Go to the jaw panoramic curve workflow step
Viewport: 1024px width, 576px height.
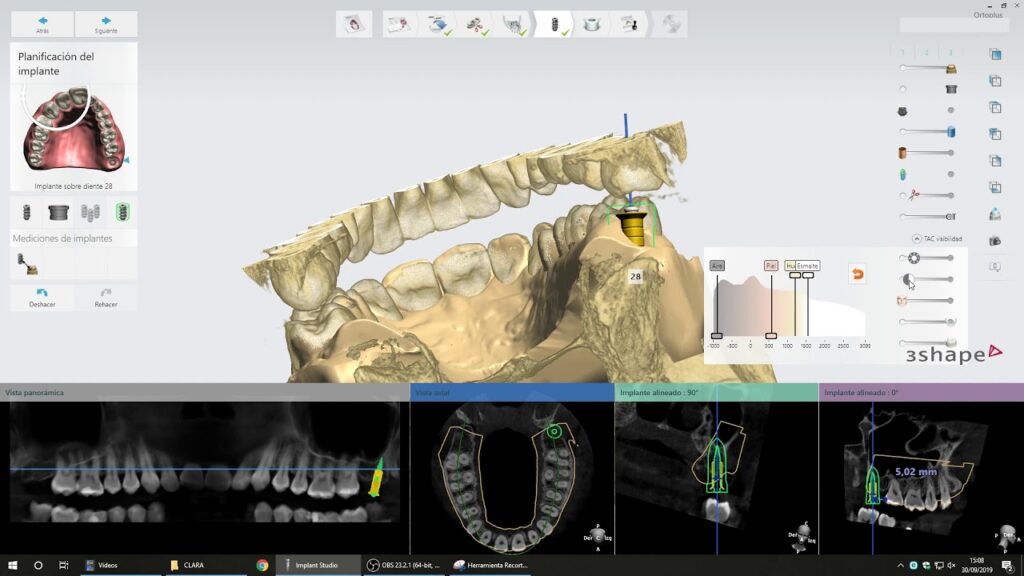(515, 24)
